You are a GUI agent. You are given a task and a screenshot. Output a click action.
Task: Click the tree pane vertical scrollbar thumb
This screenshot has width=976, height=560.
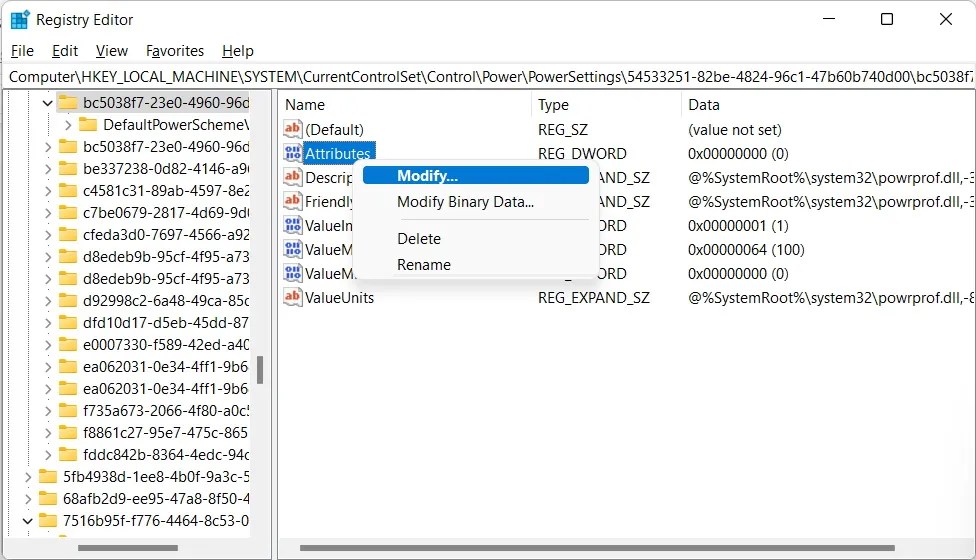[260, 370]
